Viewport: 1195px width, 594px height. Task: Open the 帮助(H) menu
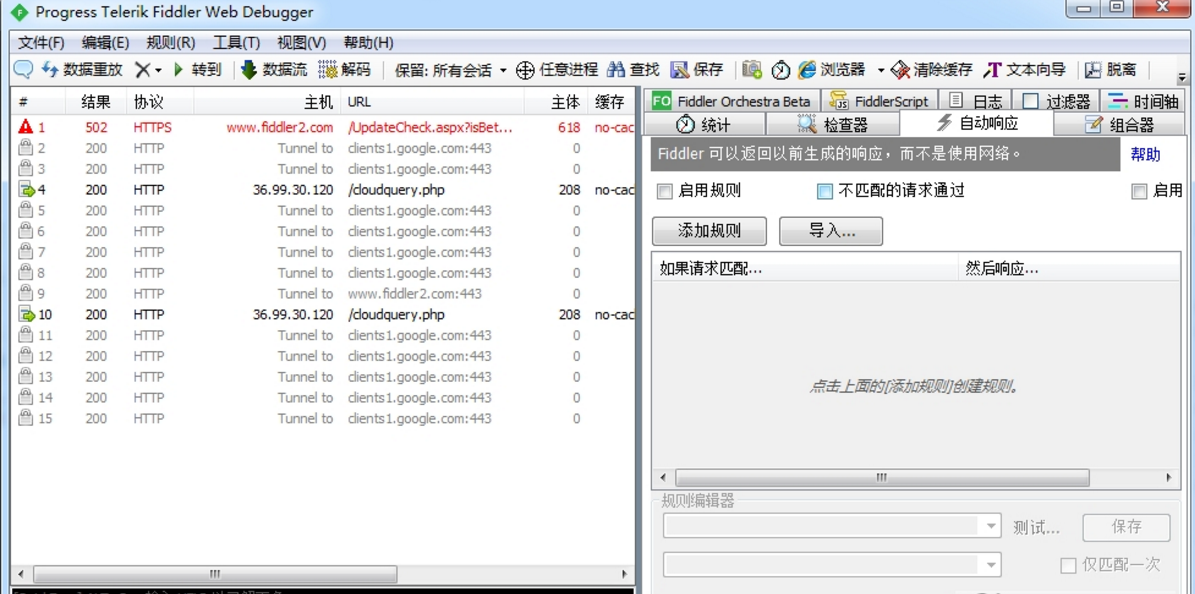tap(369, 43)
